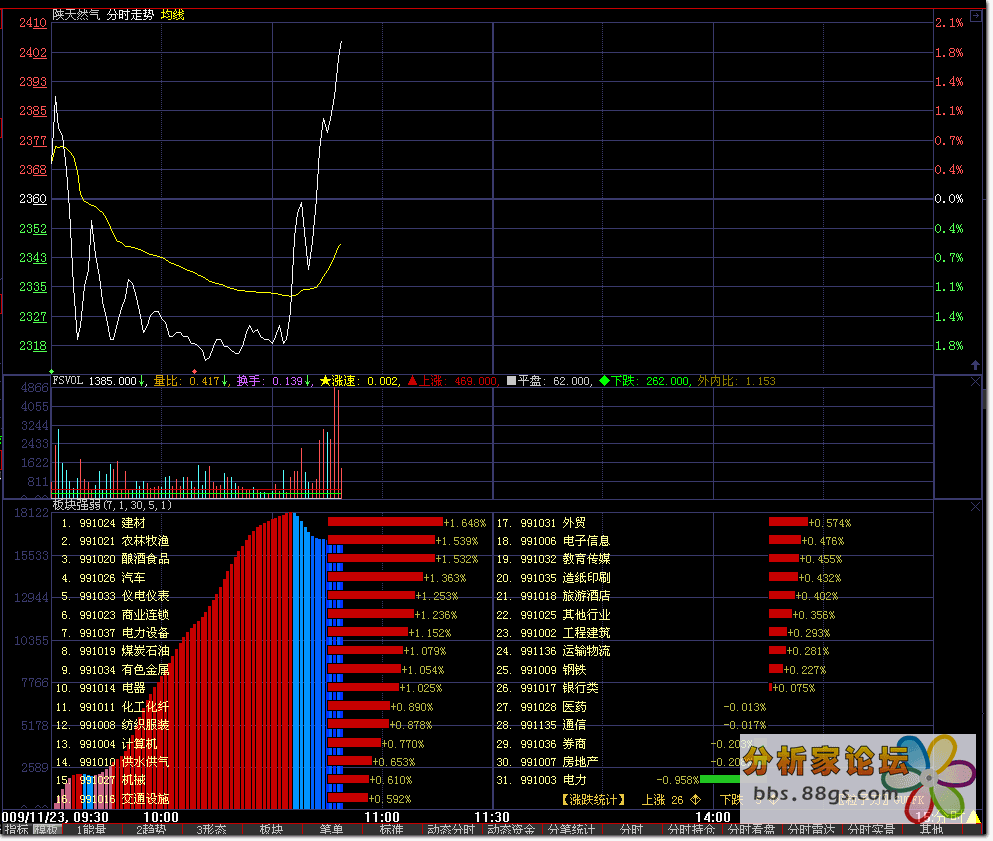This screenshot has height=841, width=993.
Task: Click the green diamond marker under price chart
Action: [x=52, y=371]
